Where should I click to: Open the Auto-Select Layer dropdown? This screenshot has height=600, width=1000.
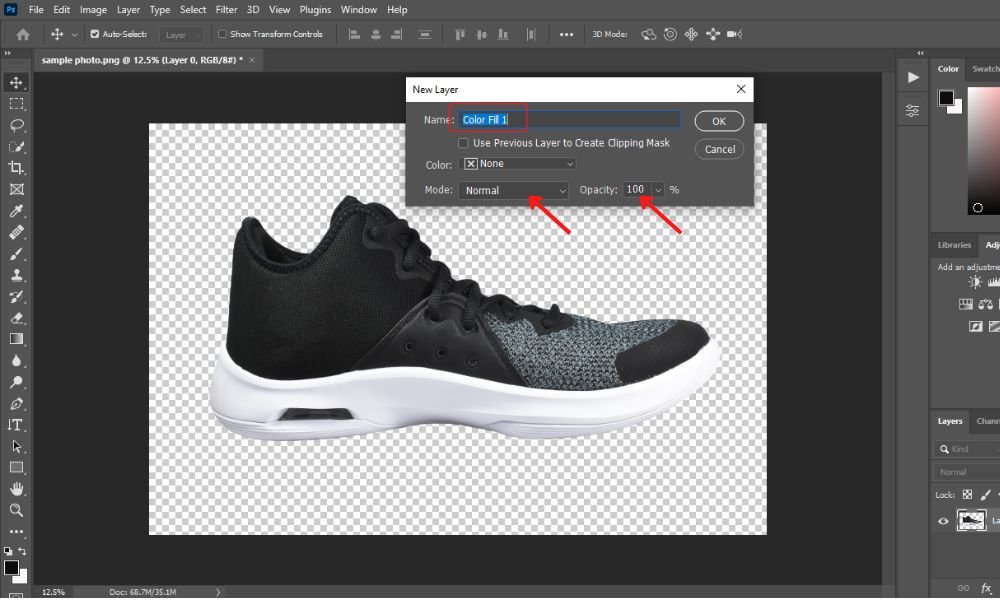click(x=181, y=34)
